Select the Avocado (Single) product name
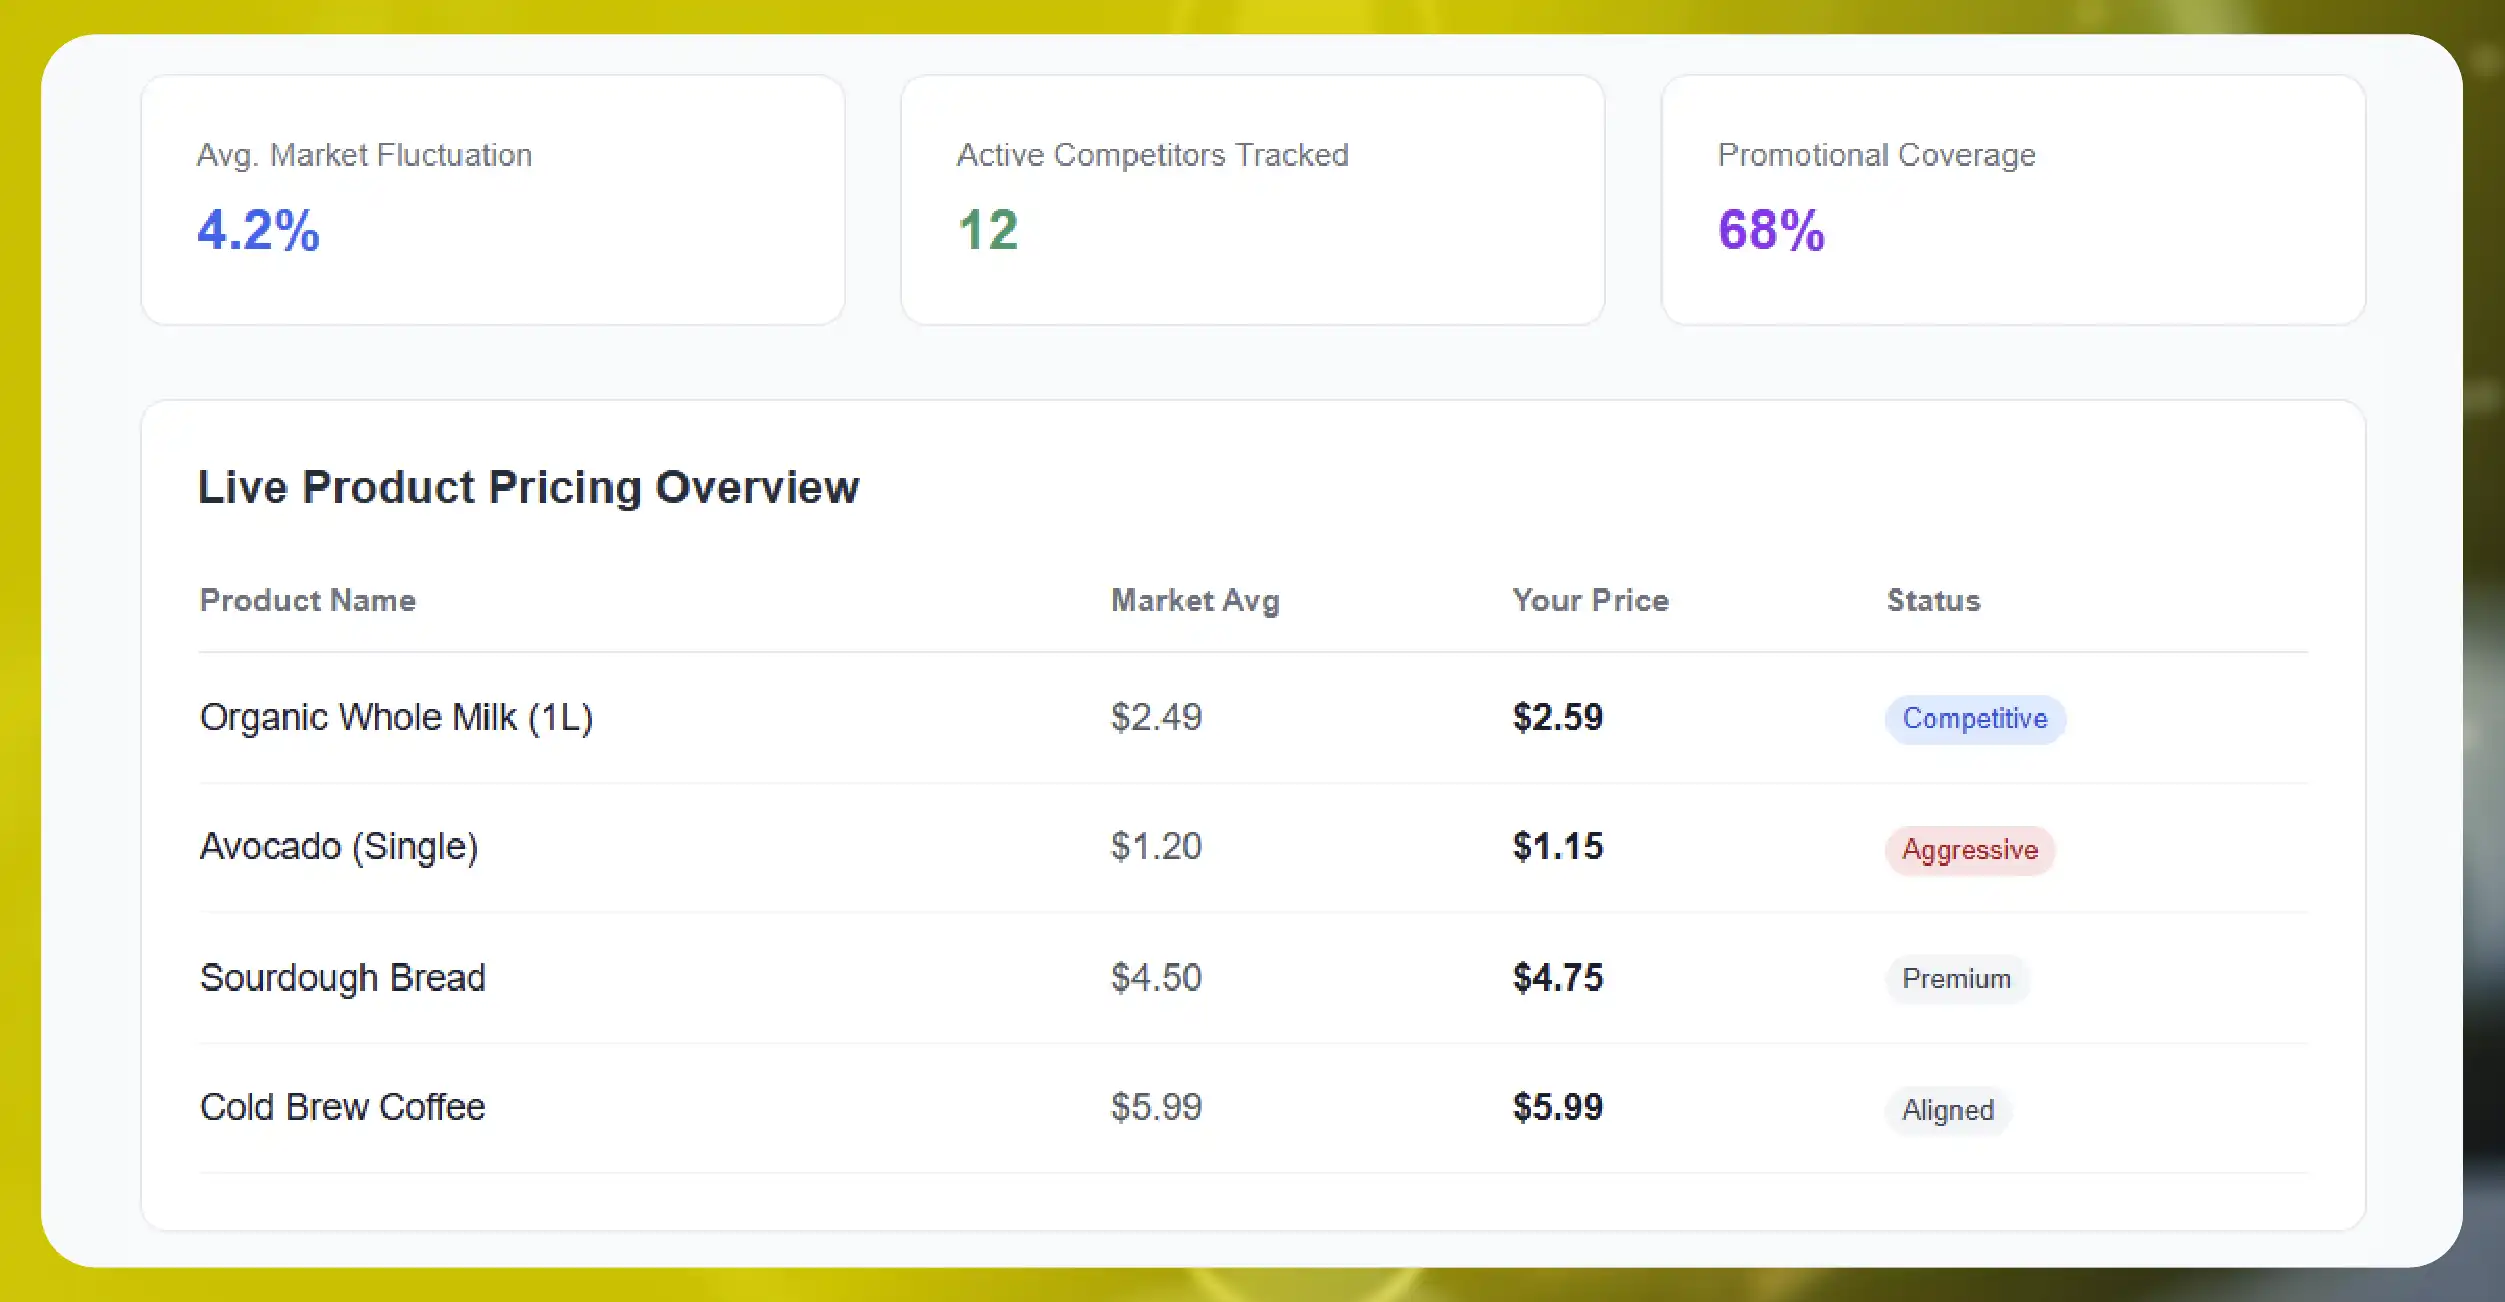The width and height of the screenshot is (2505, 1302). point(339,847)
